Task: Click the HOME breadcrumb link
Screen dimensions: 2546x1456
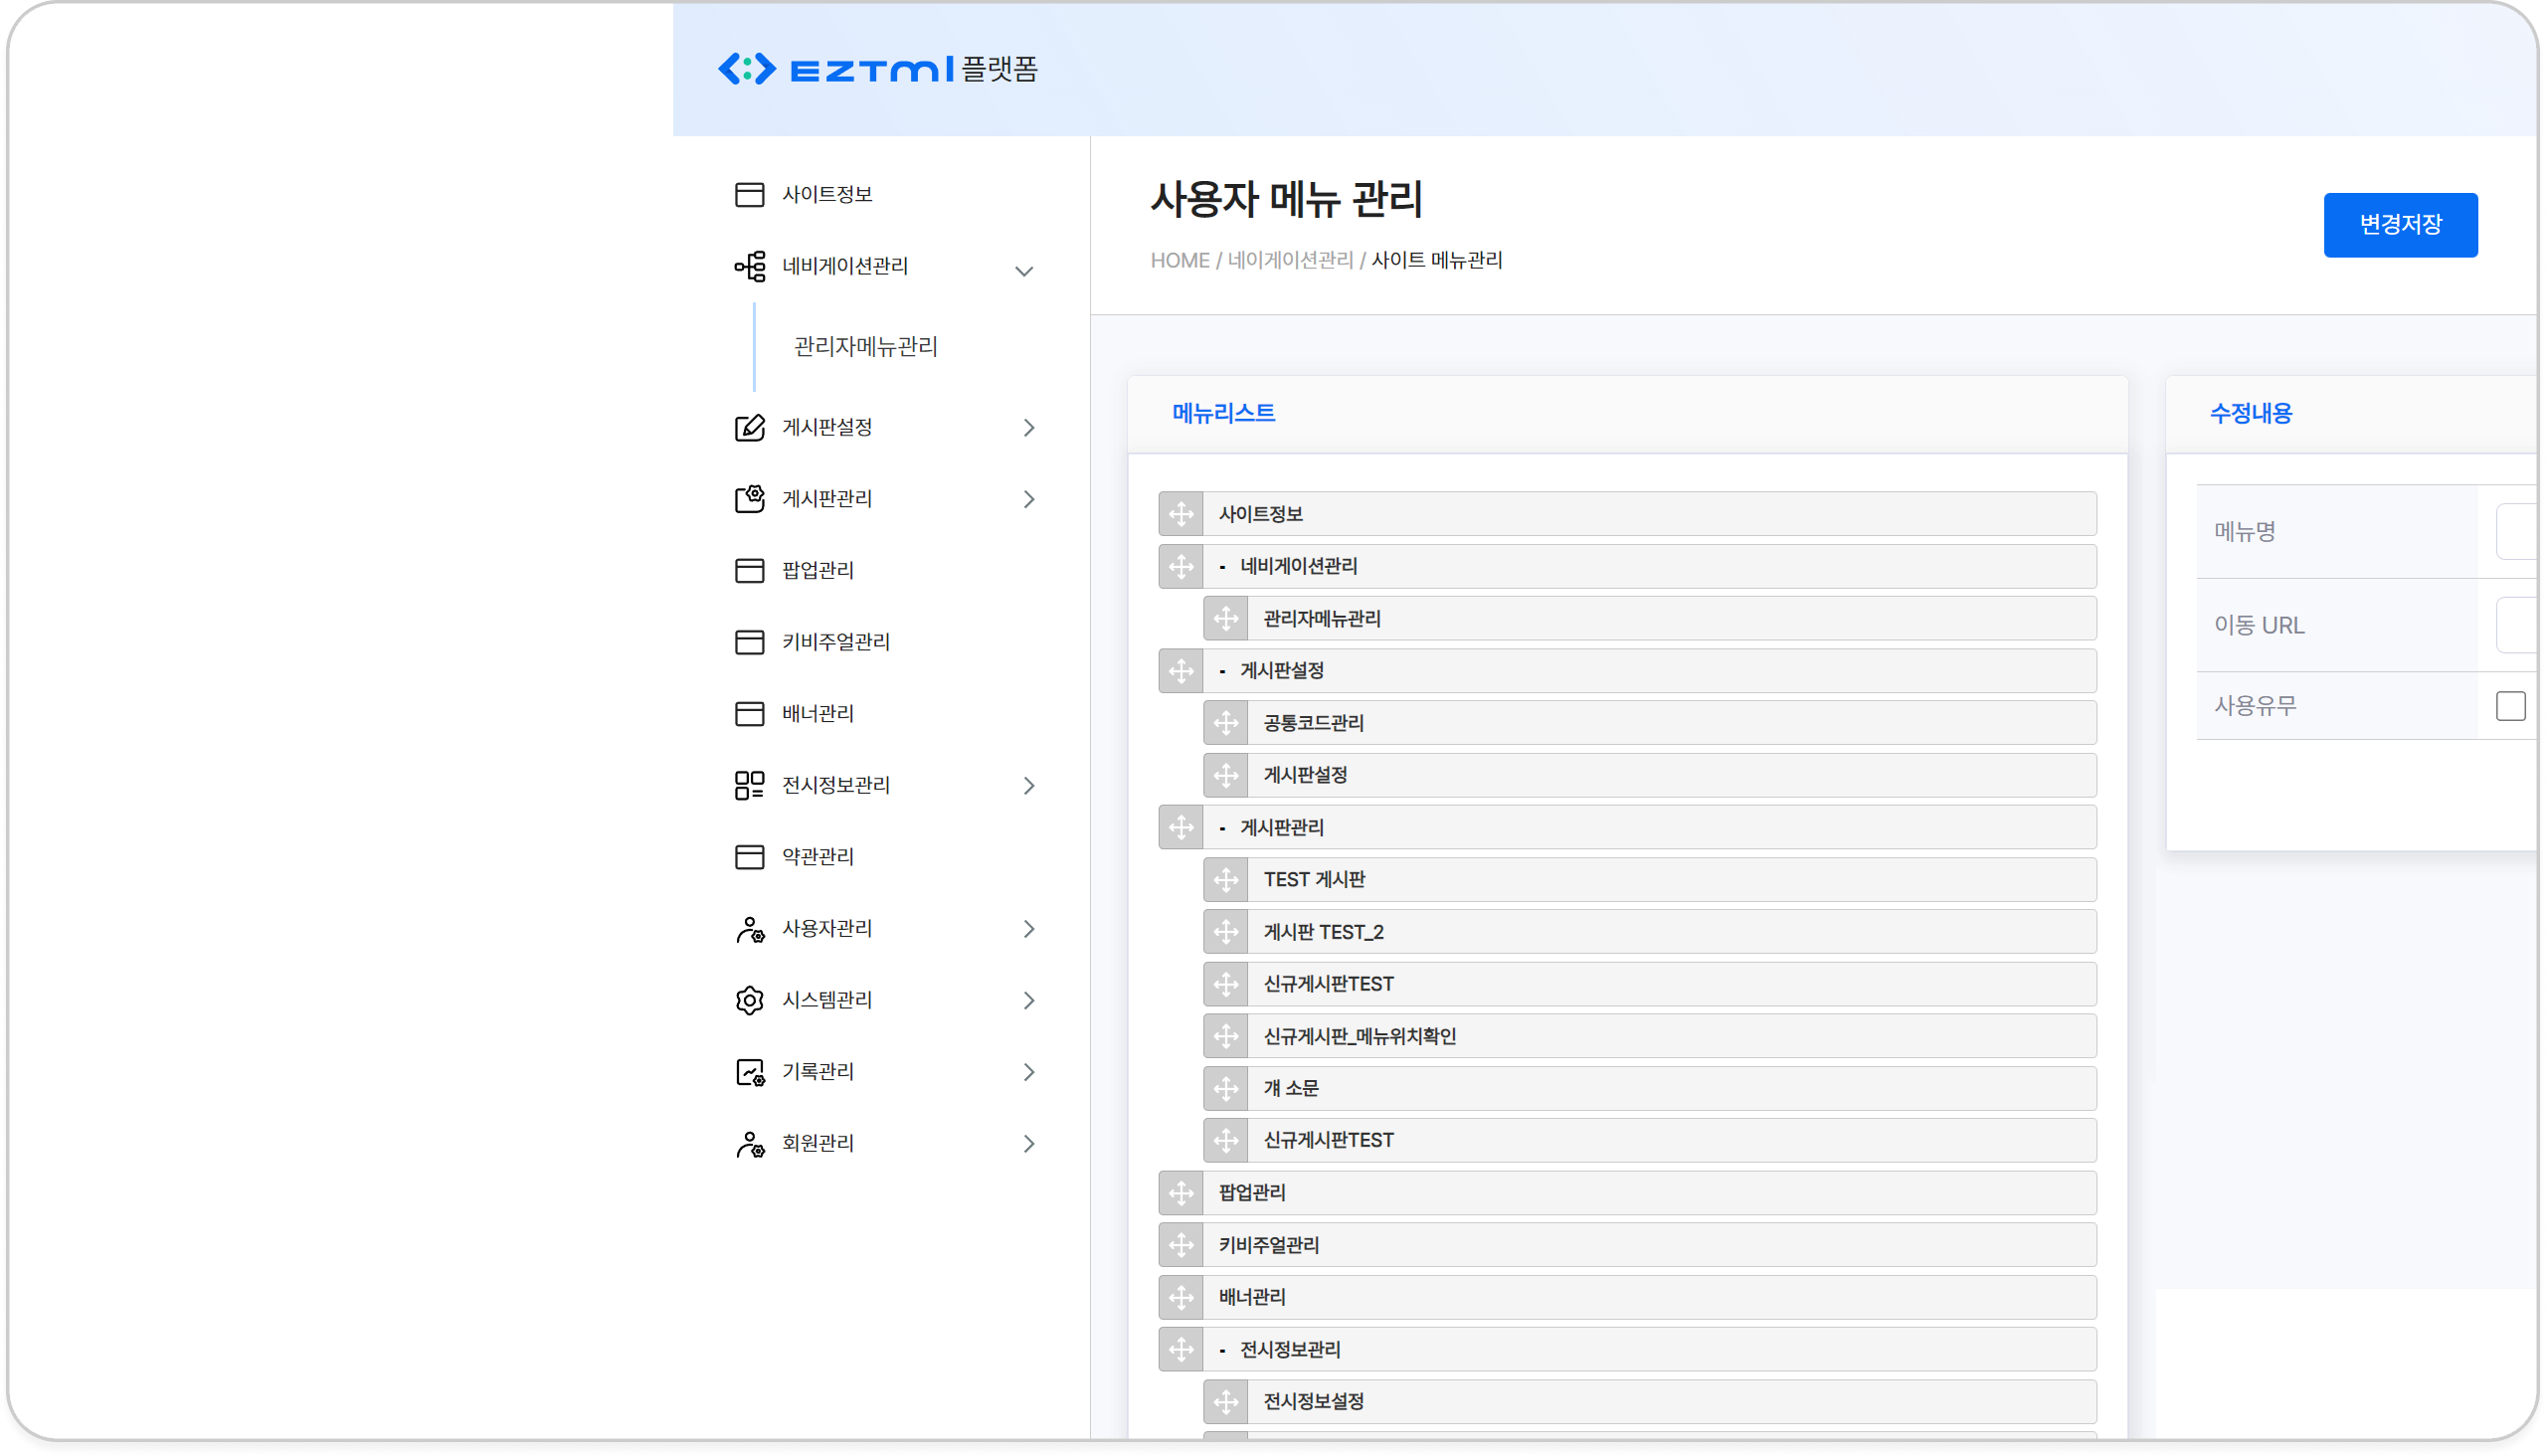Action: [1179, 261]
